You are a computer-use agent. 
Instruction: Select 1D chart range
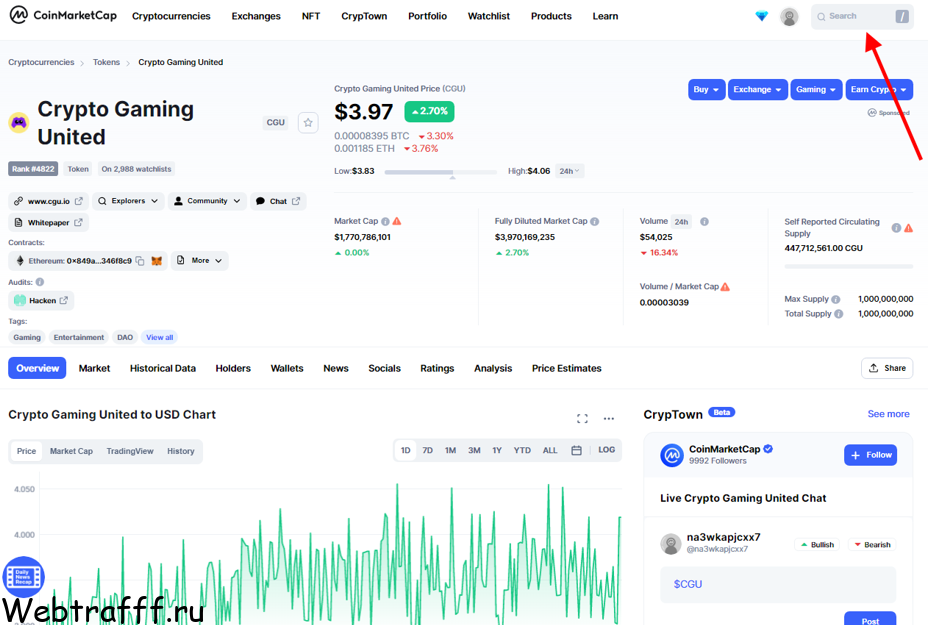tap(405, 450)
